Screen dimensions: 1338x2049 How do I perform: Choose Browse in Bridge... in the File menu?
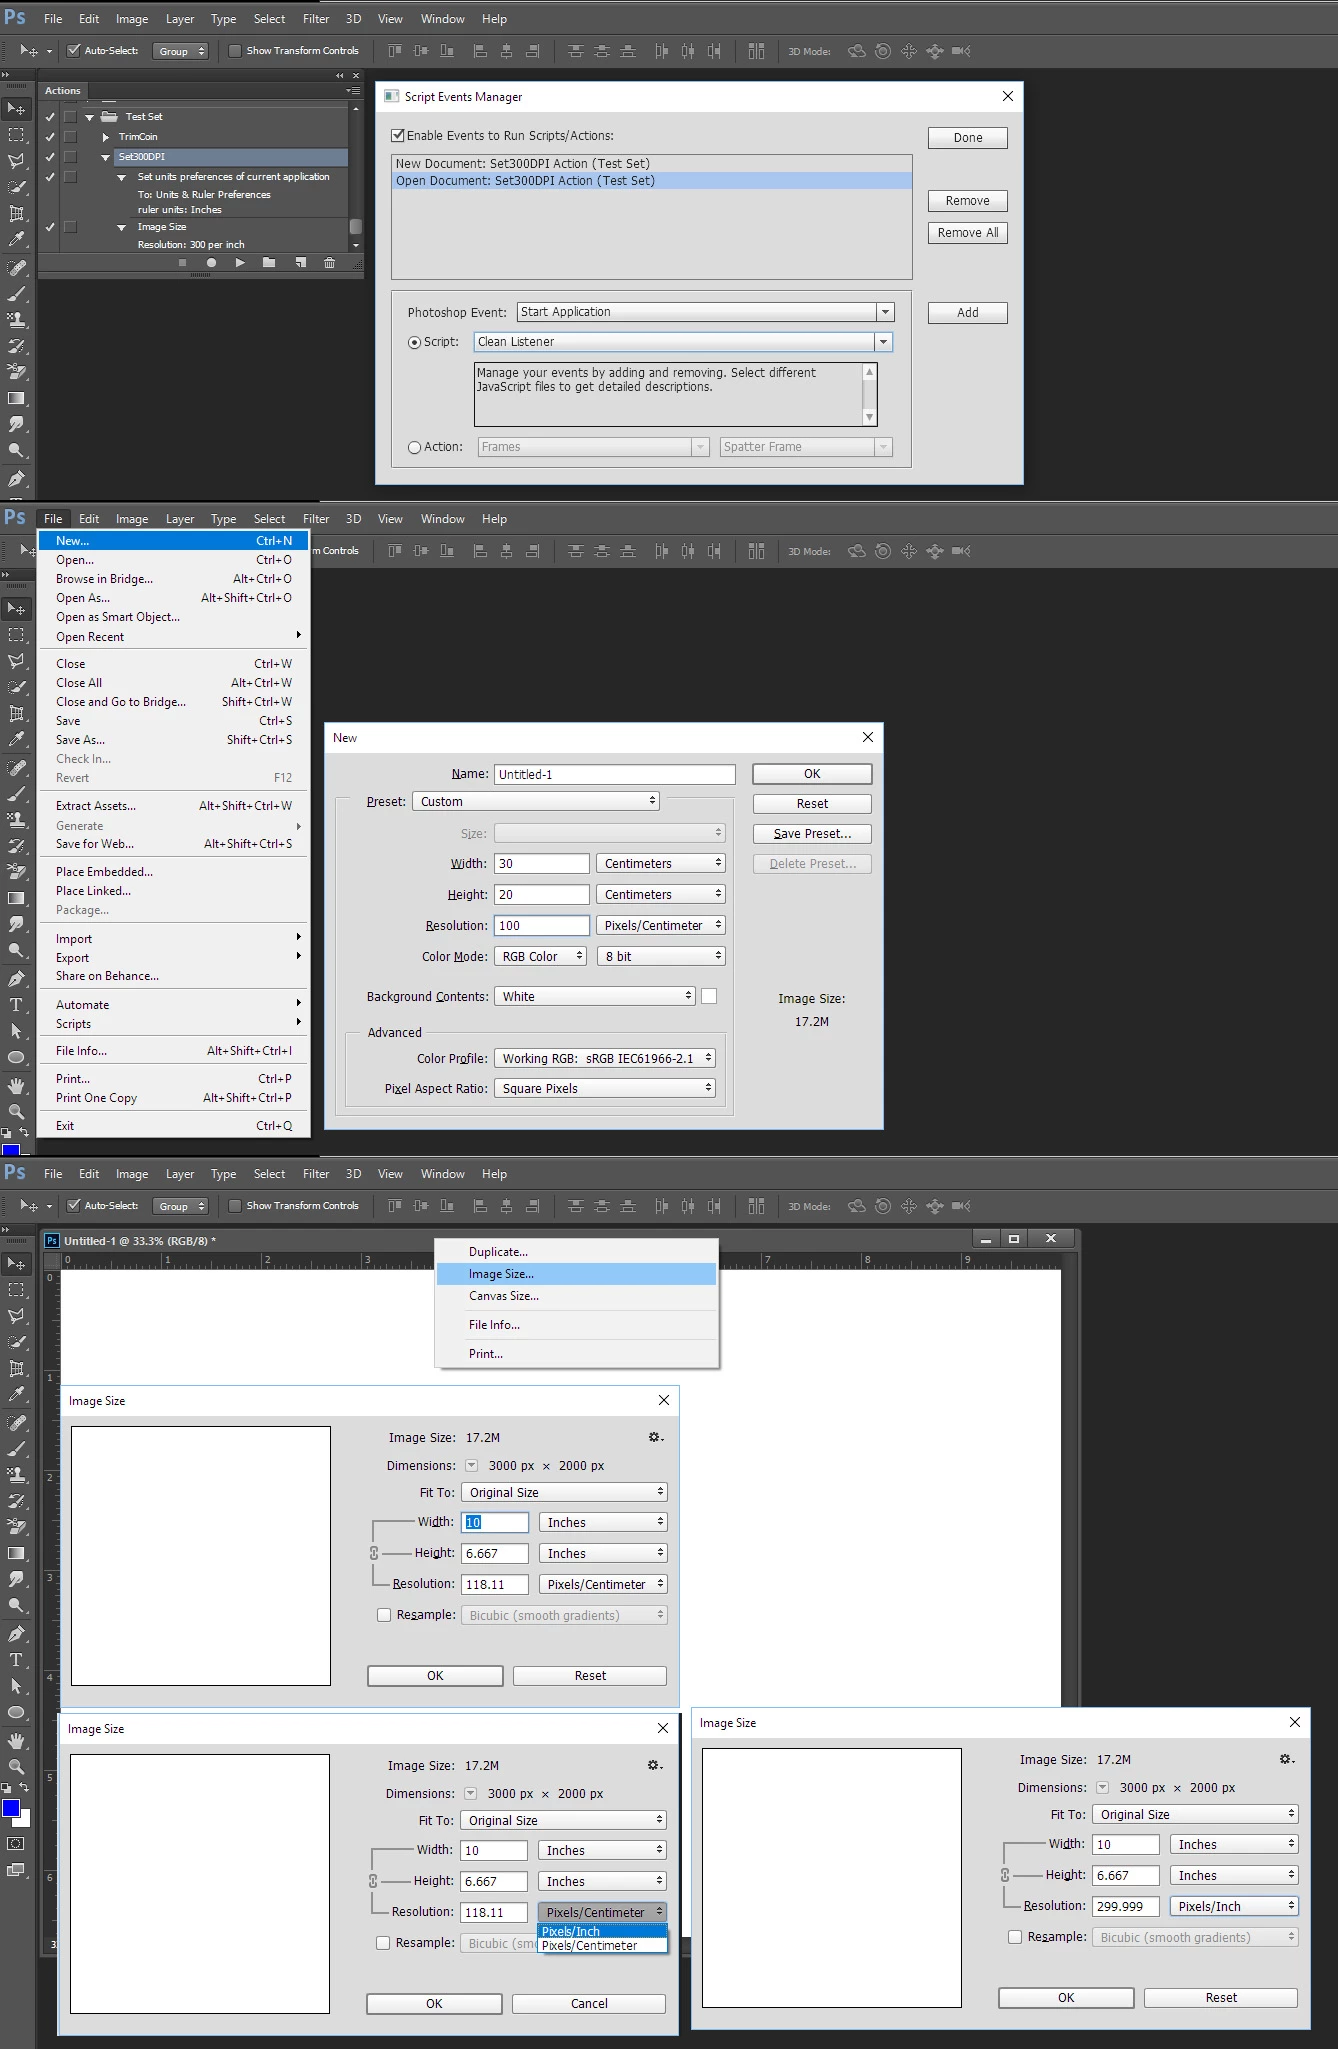tap(174, 579)
